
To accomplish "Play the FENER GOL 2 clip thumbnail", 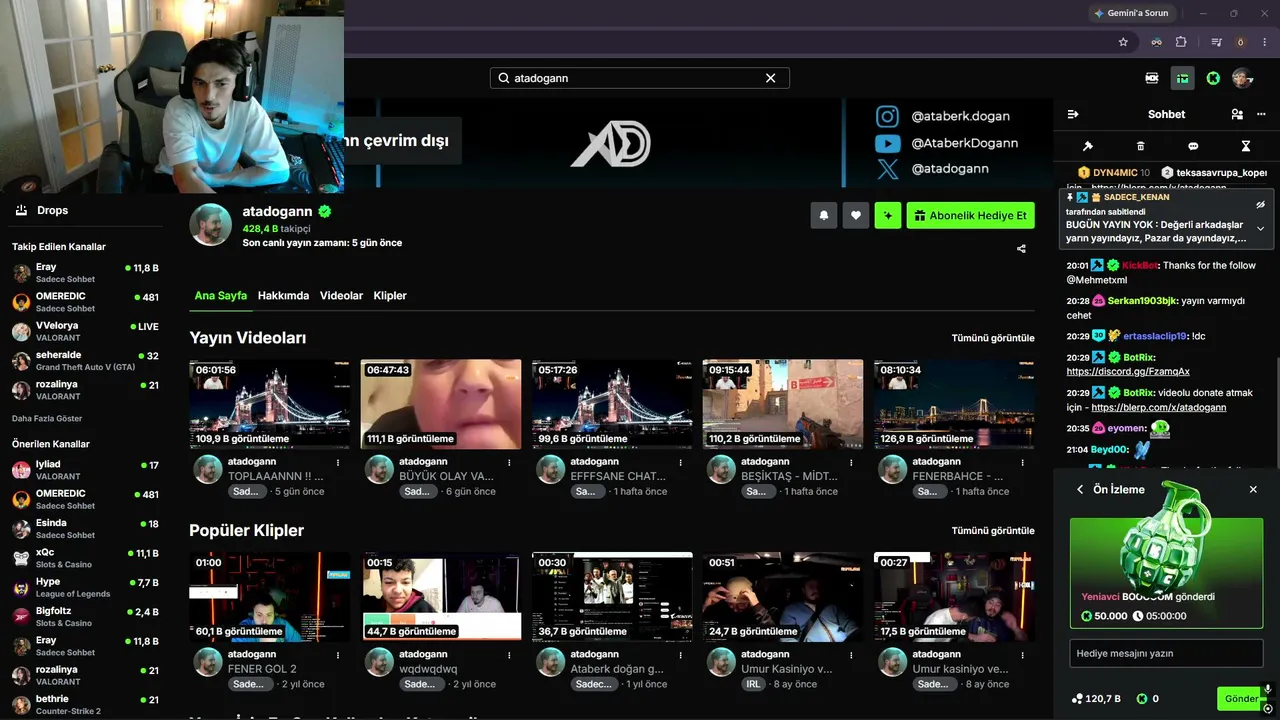I will [270, 597].
